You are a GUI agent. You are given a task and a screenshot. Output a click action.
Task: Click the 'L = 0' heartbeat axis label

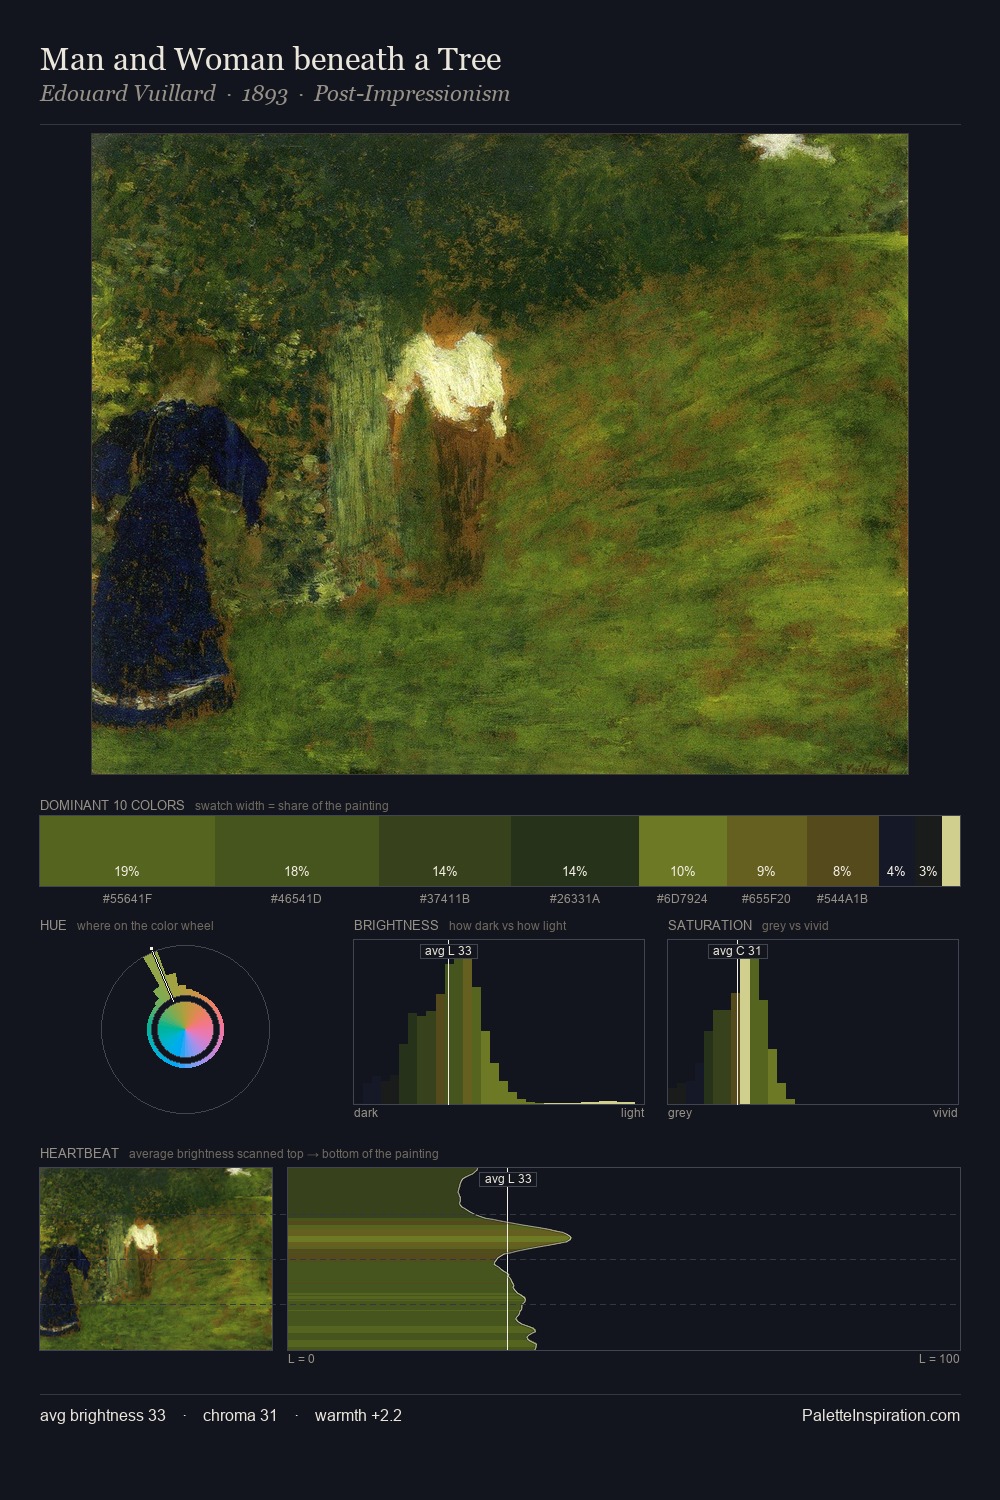coord(301,1359)
